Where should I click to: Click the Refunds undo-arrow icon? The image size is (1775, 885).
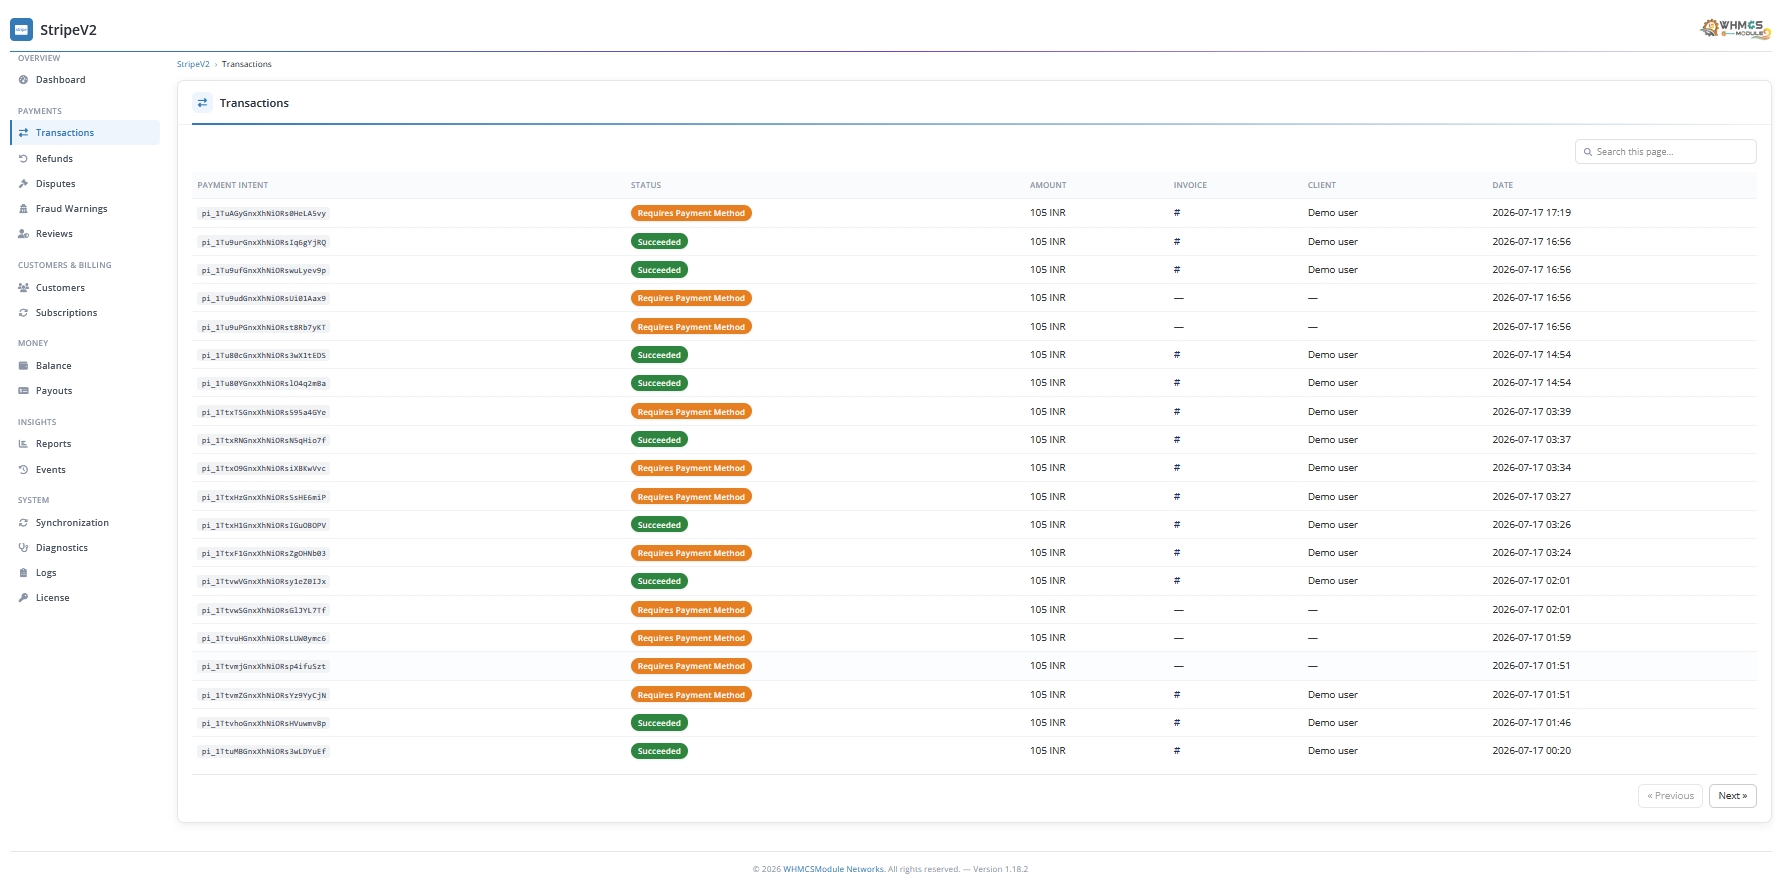23,159
